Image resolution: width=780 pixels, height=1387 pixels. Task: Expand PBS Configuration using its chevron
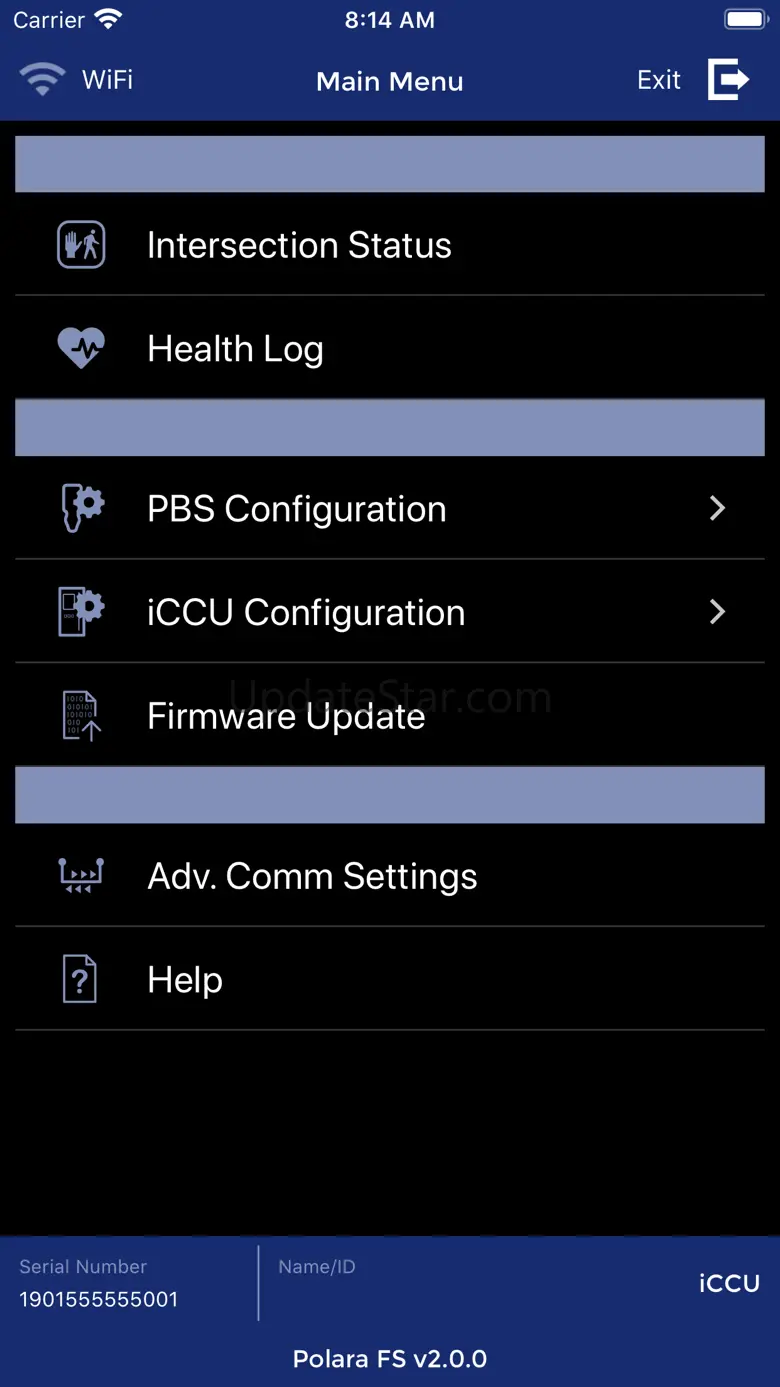pos(717,508)
